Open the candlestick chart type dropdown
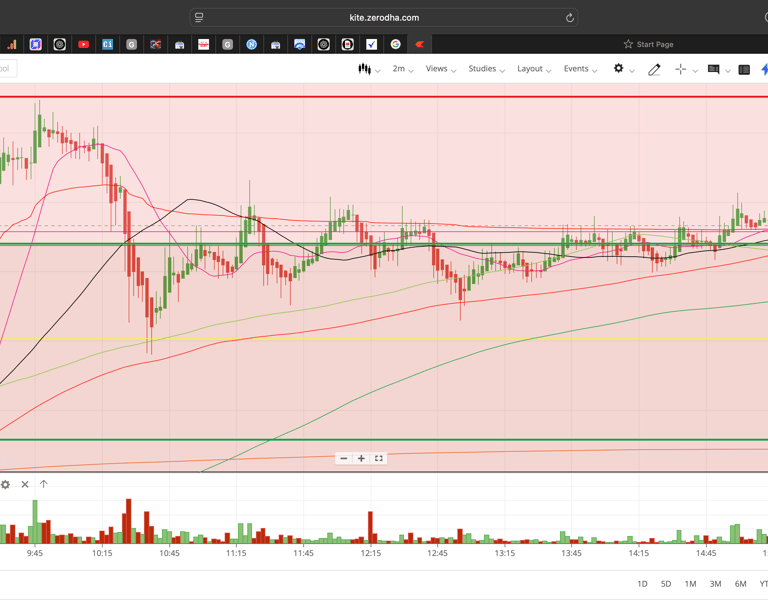The image size is (768, 600). click(369, 69)
